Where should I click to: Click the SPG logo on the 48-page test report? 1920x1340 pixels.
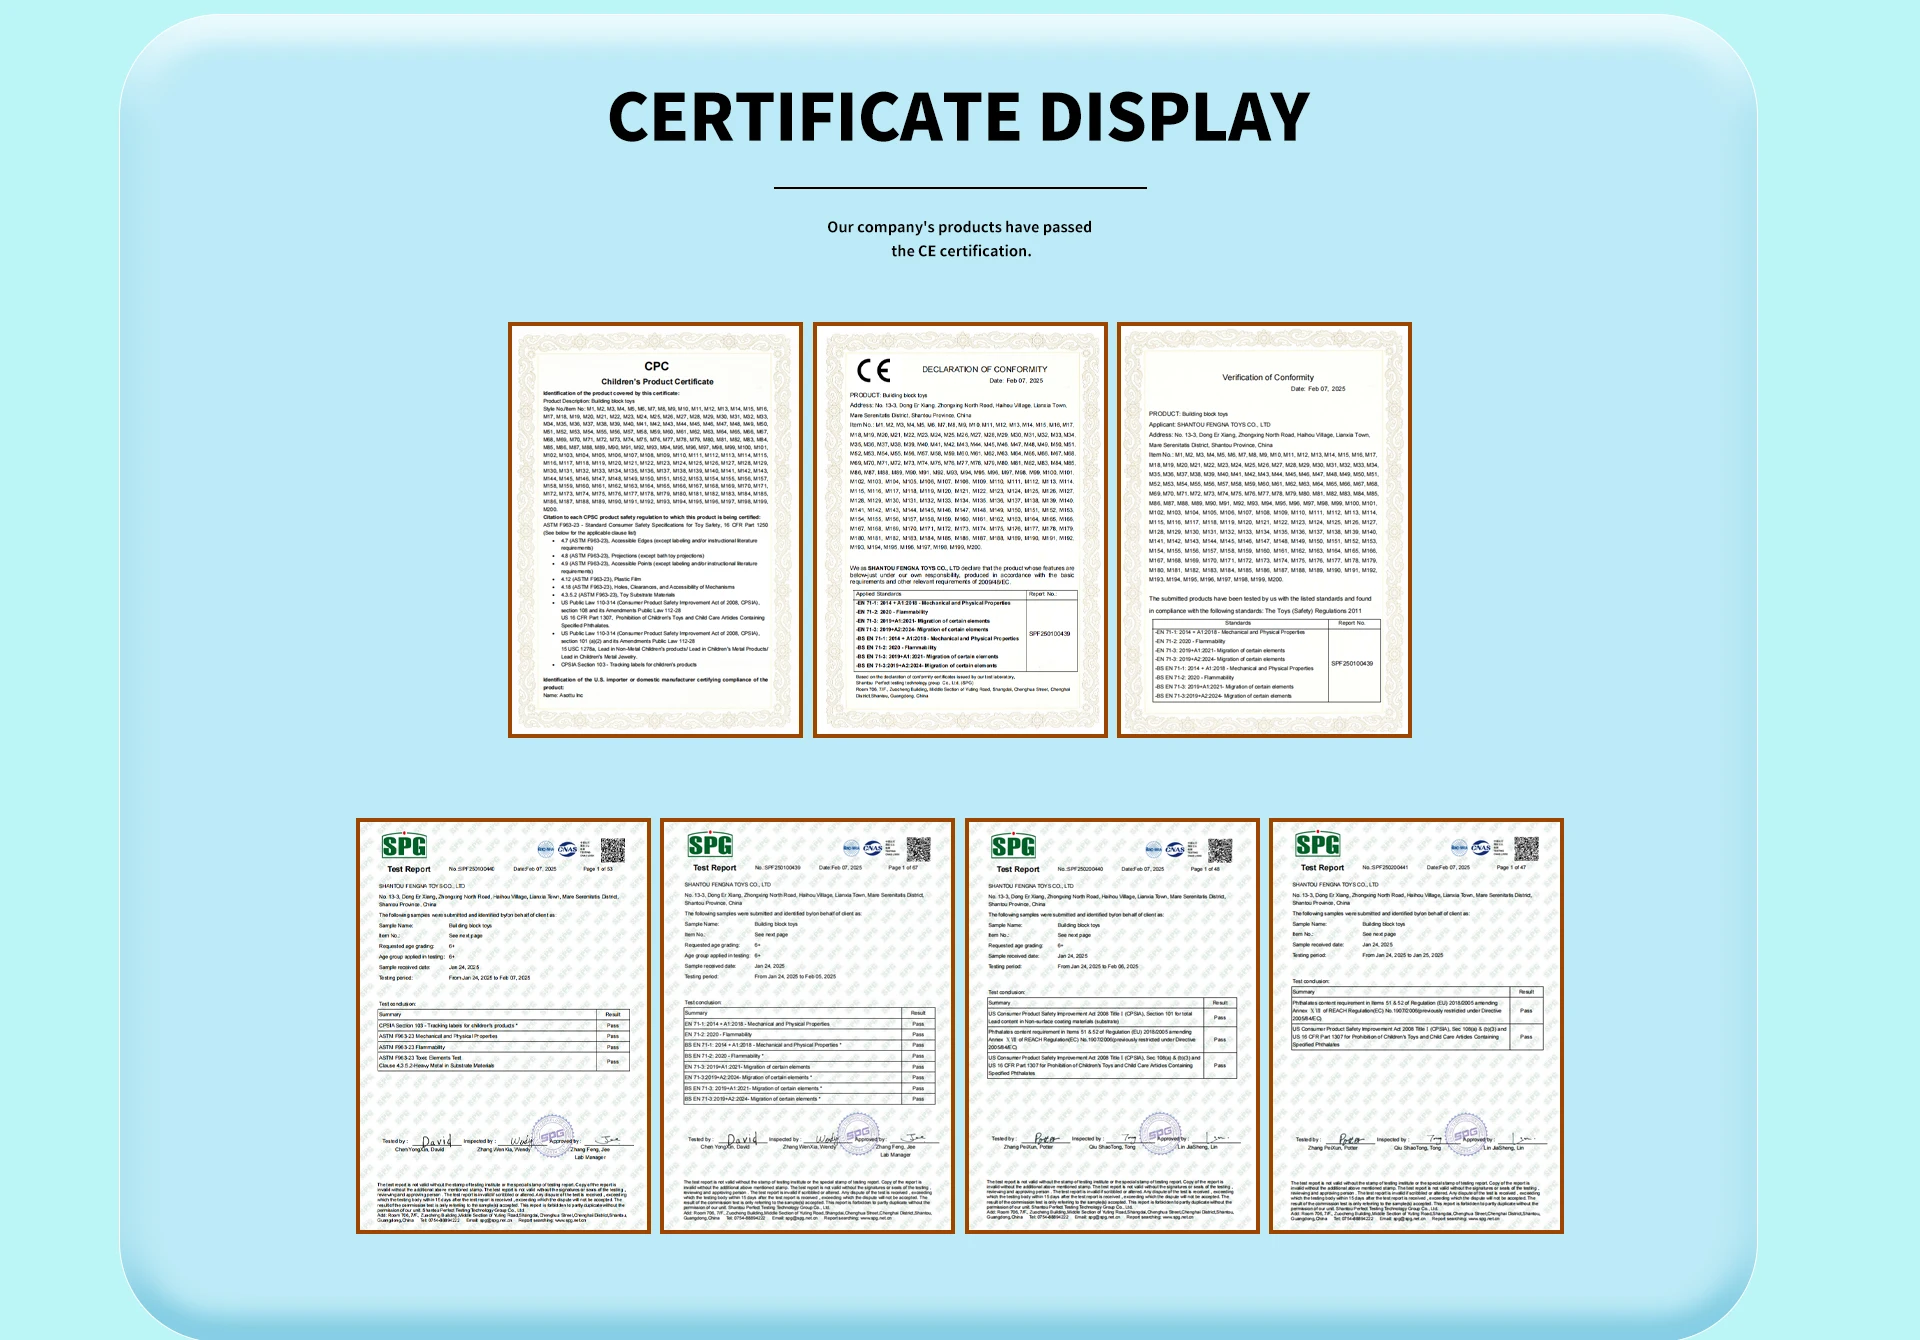tap(1013, 846)
